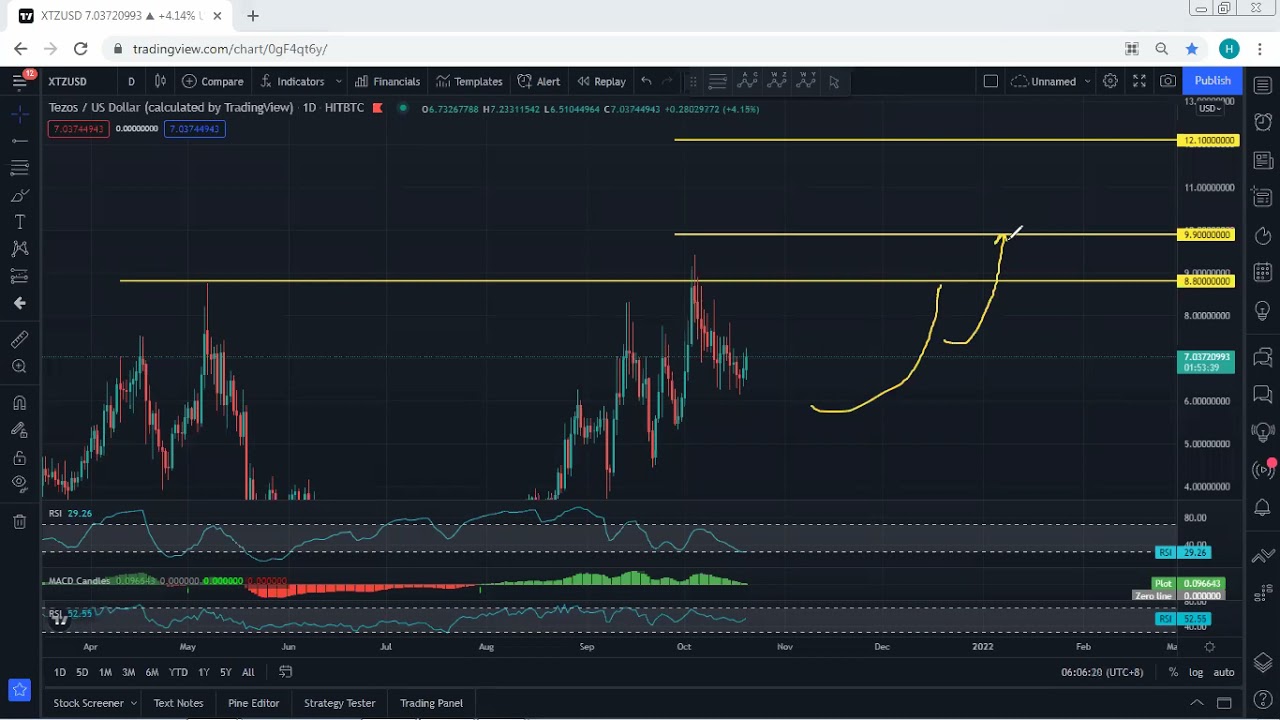Undo last chart action
This screenshot has width=1280, height=720.
pyautogui.click(x=646, y=82)
